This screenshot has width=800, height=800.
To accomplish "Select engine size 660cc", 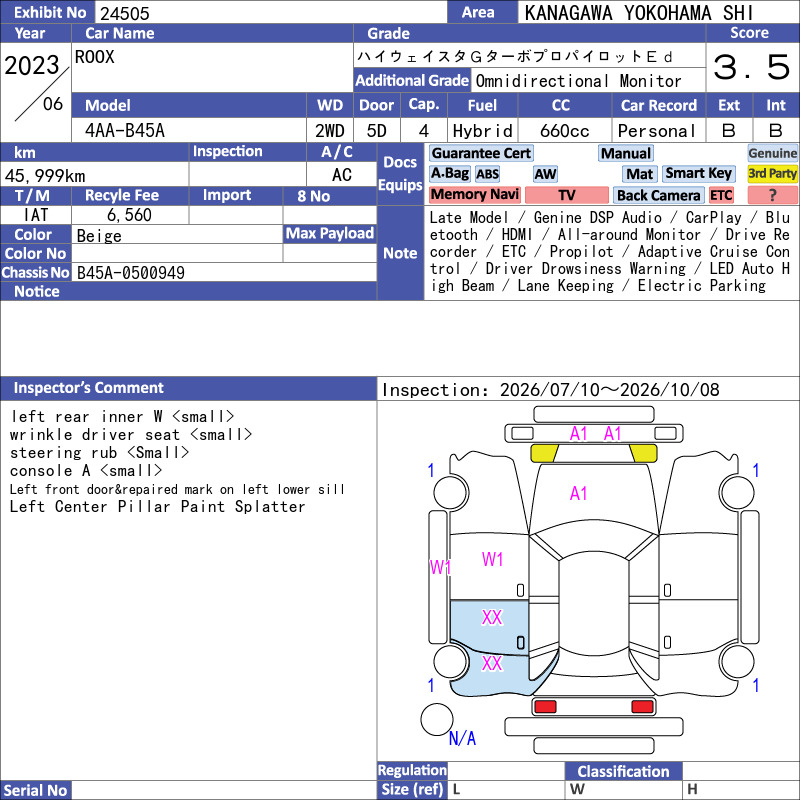I will [564, 131].
